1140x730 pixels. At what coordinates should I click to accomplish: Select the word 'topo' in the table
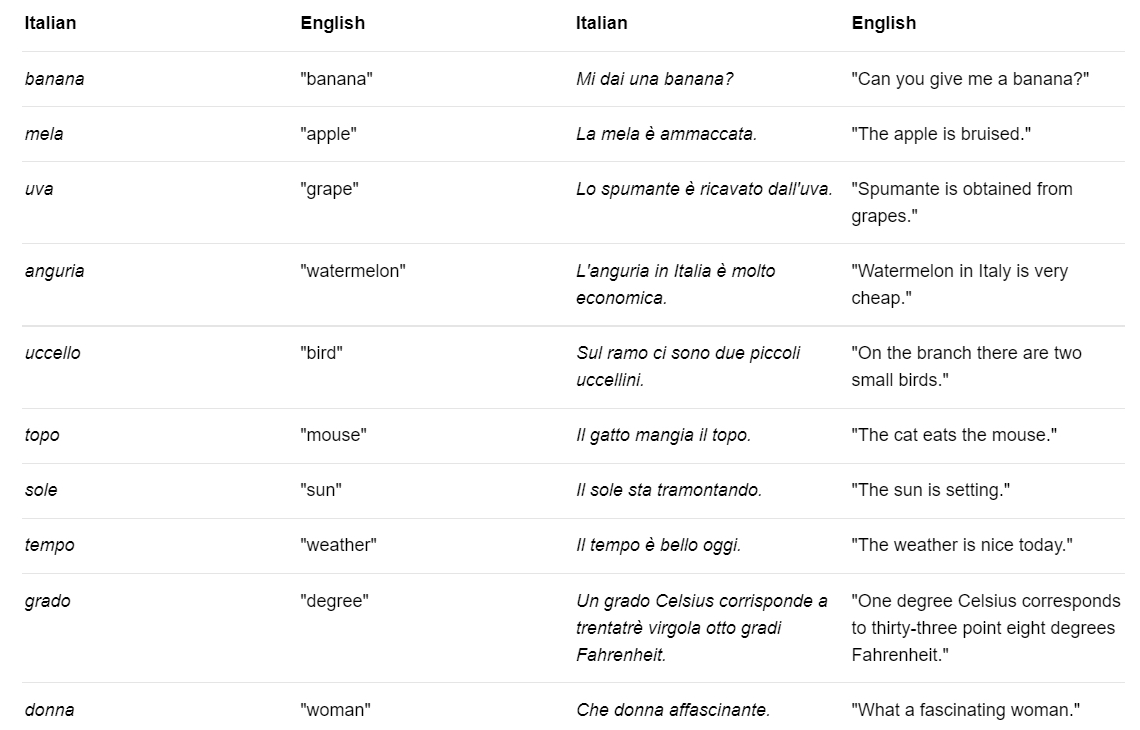(x=42, y=435)
